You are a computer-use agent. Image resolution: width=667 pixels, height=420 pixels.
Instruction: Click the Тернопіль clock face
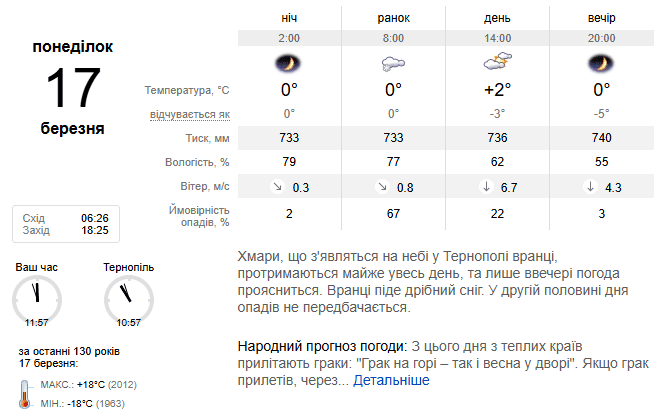click(x=128, y=300)
